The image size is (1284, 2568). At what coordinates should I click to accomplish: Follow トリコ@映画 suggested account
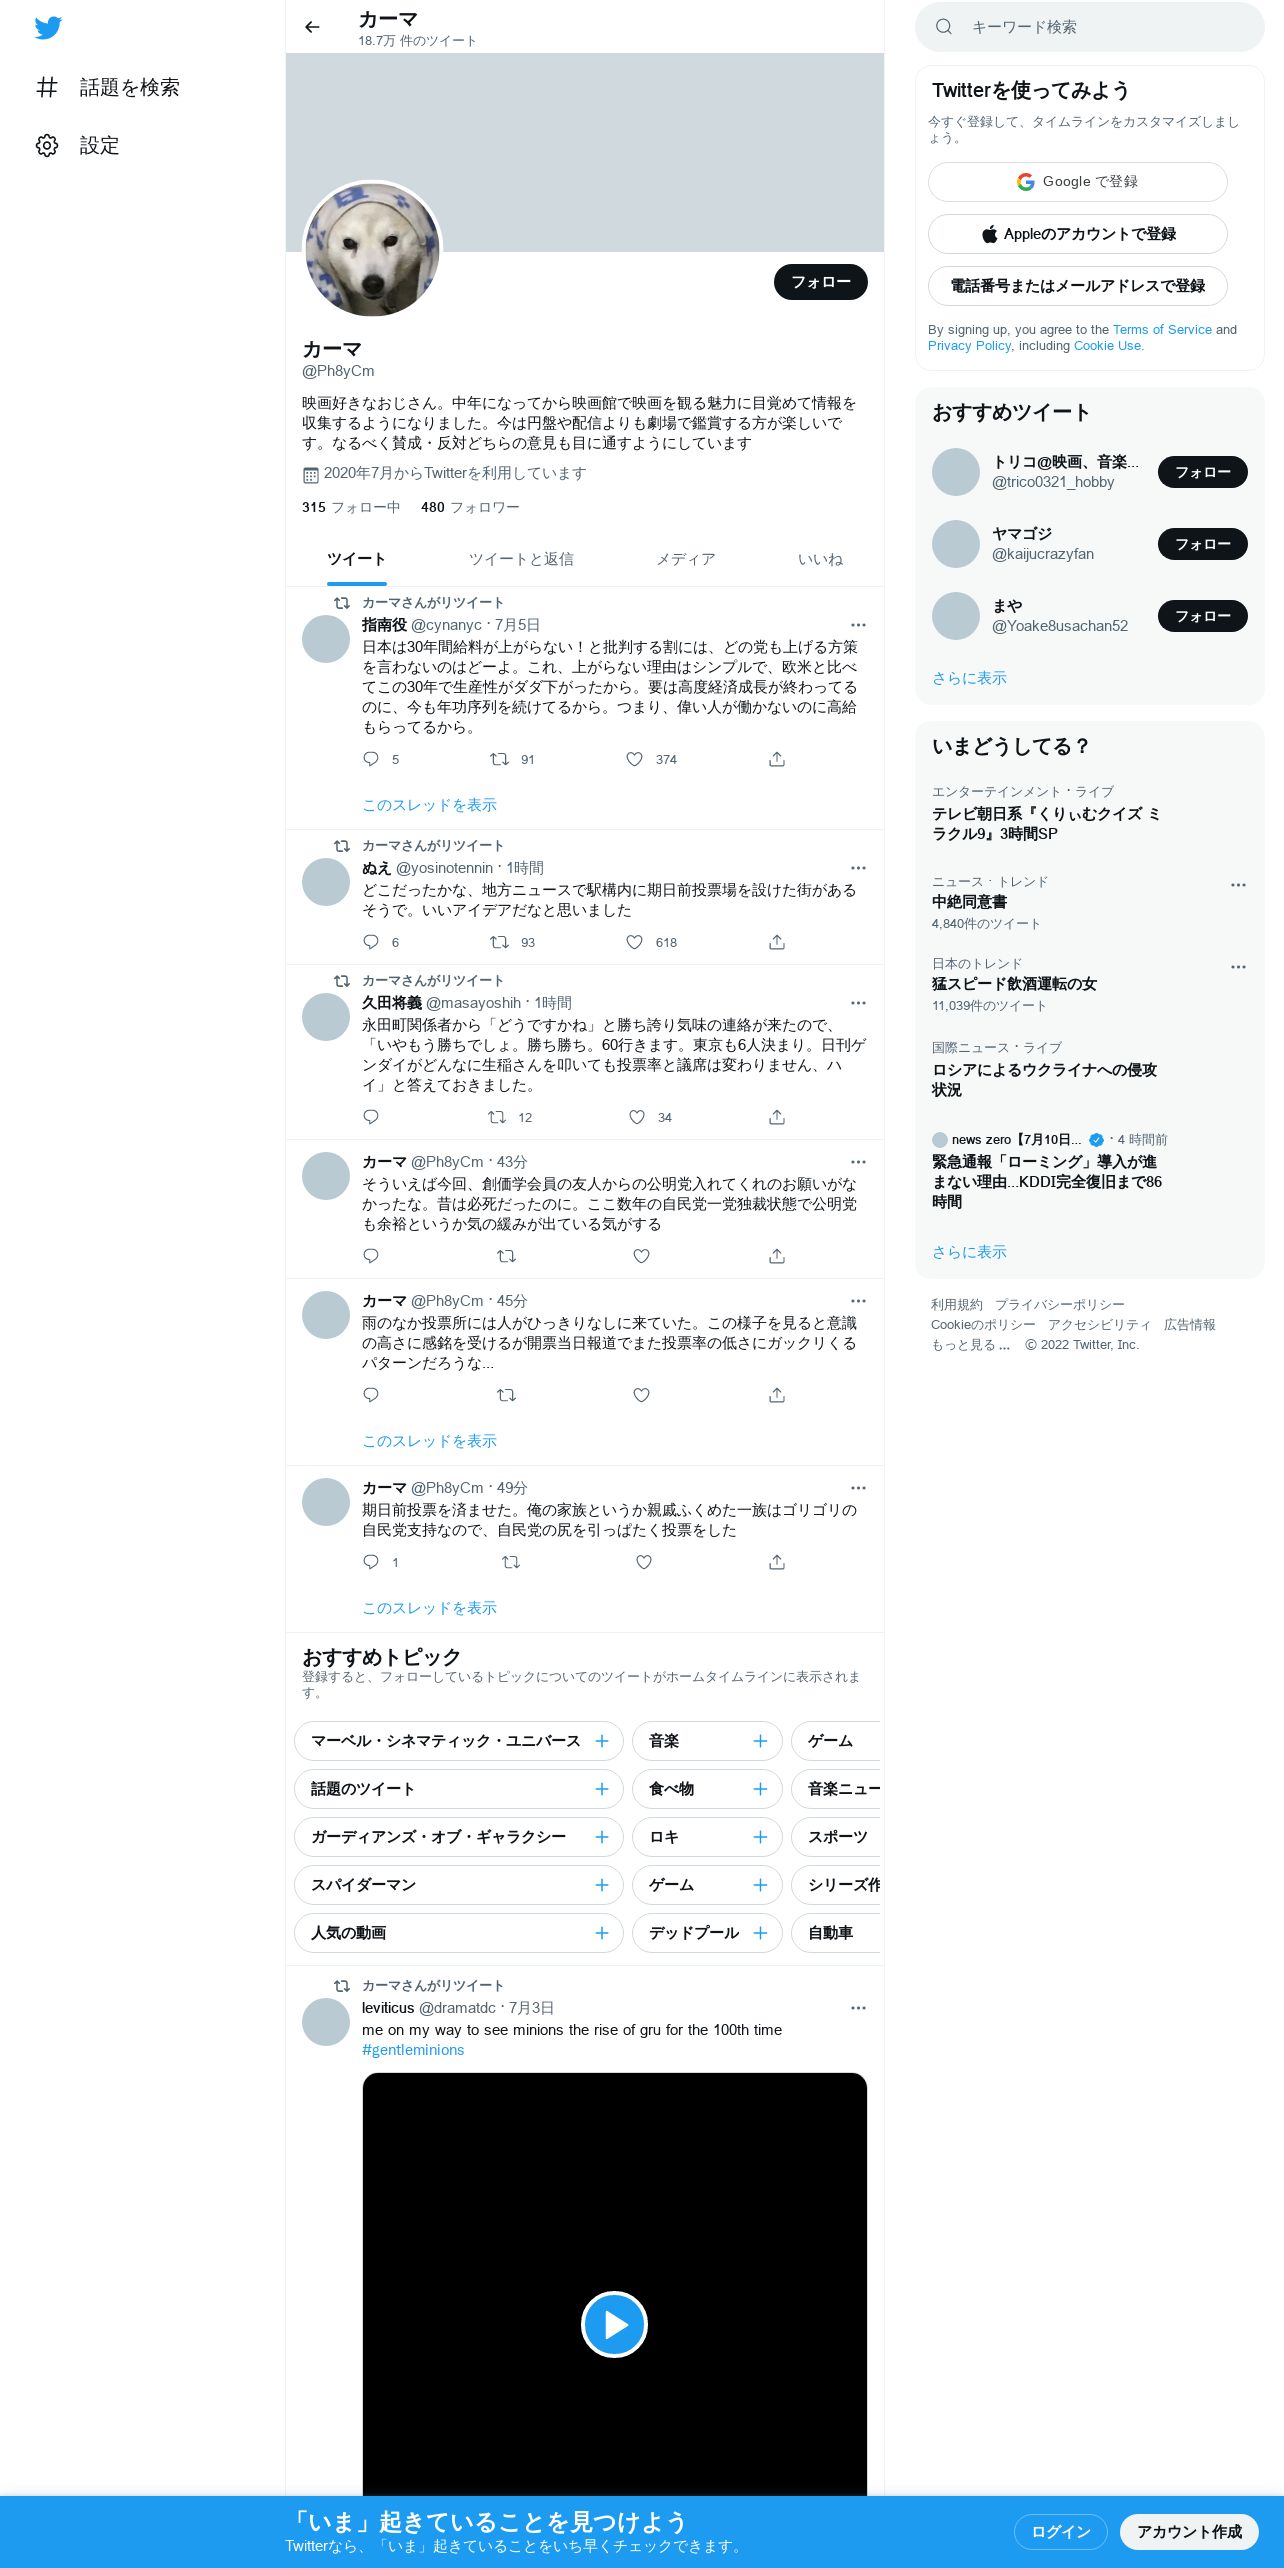tap(1202, 472)
